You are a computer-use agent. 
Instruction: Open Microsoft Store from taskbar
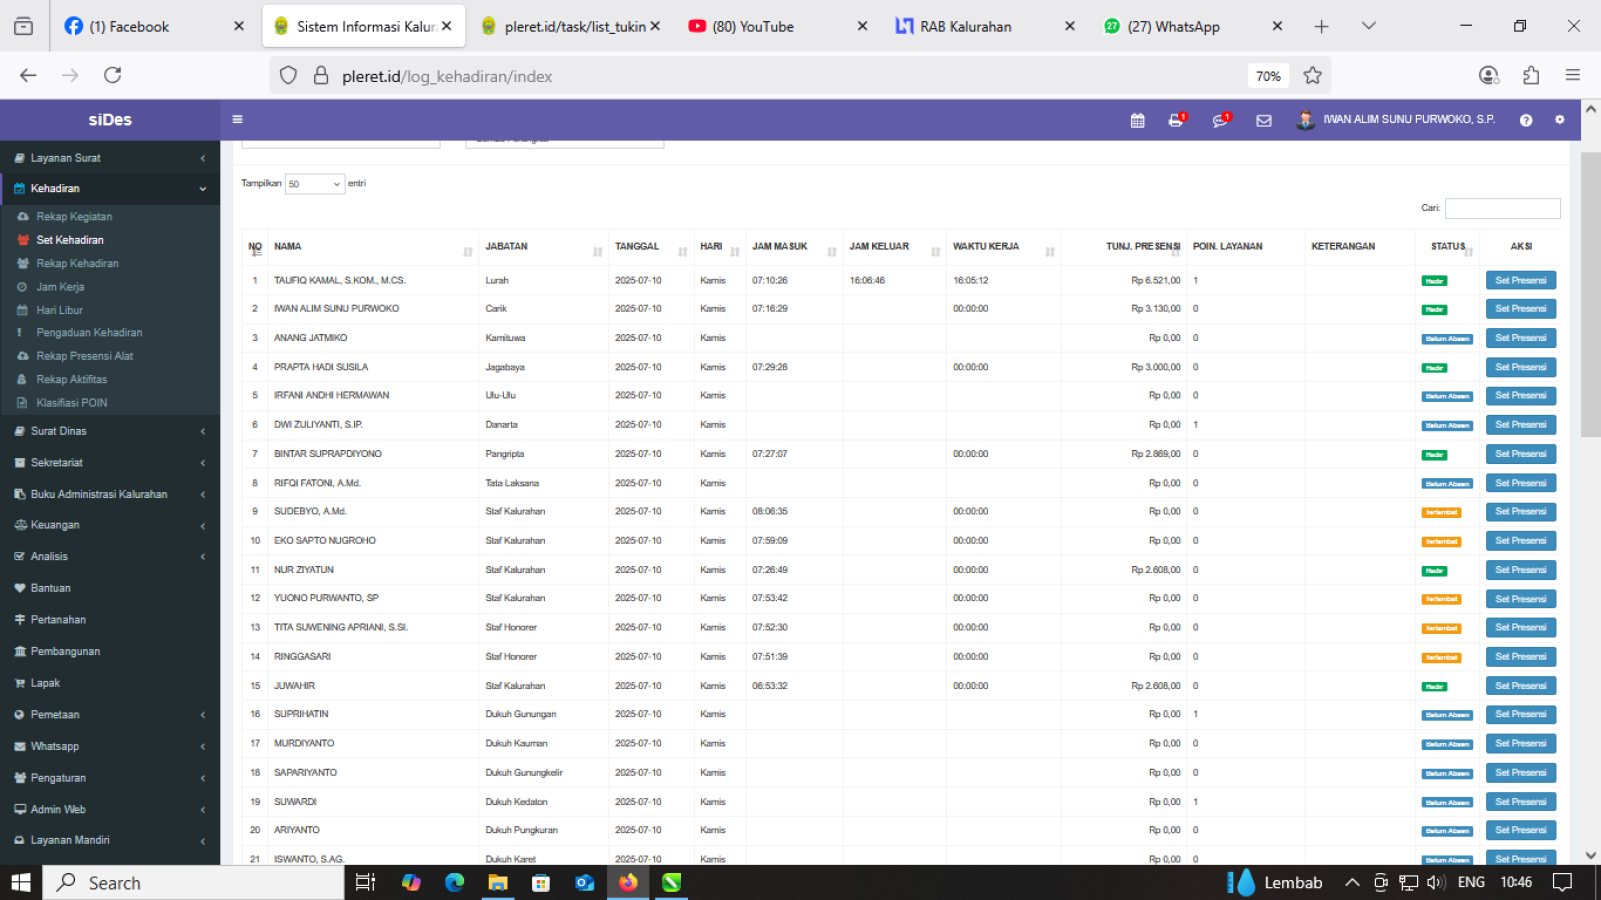pos(541,882)
